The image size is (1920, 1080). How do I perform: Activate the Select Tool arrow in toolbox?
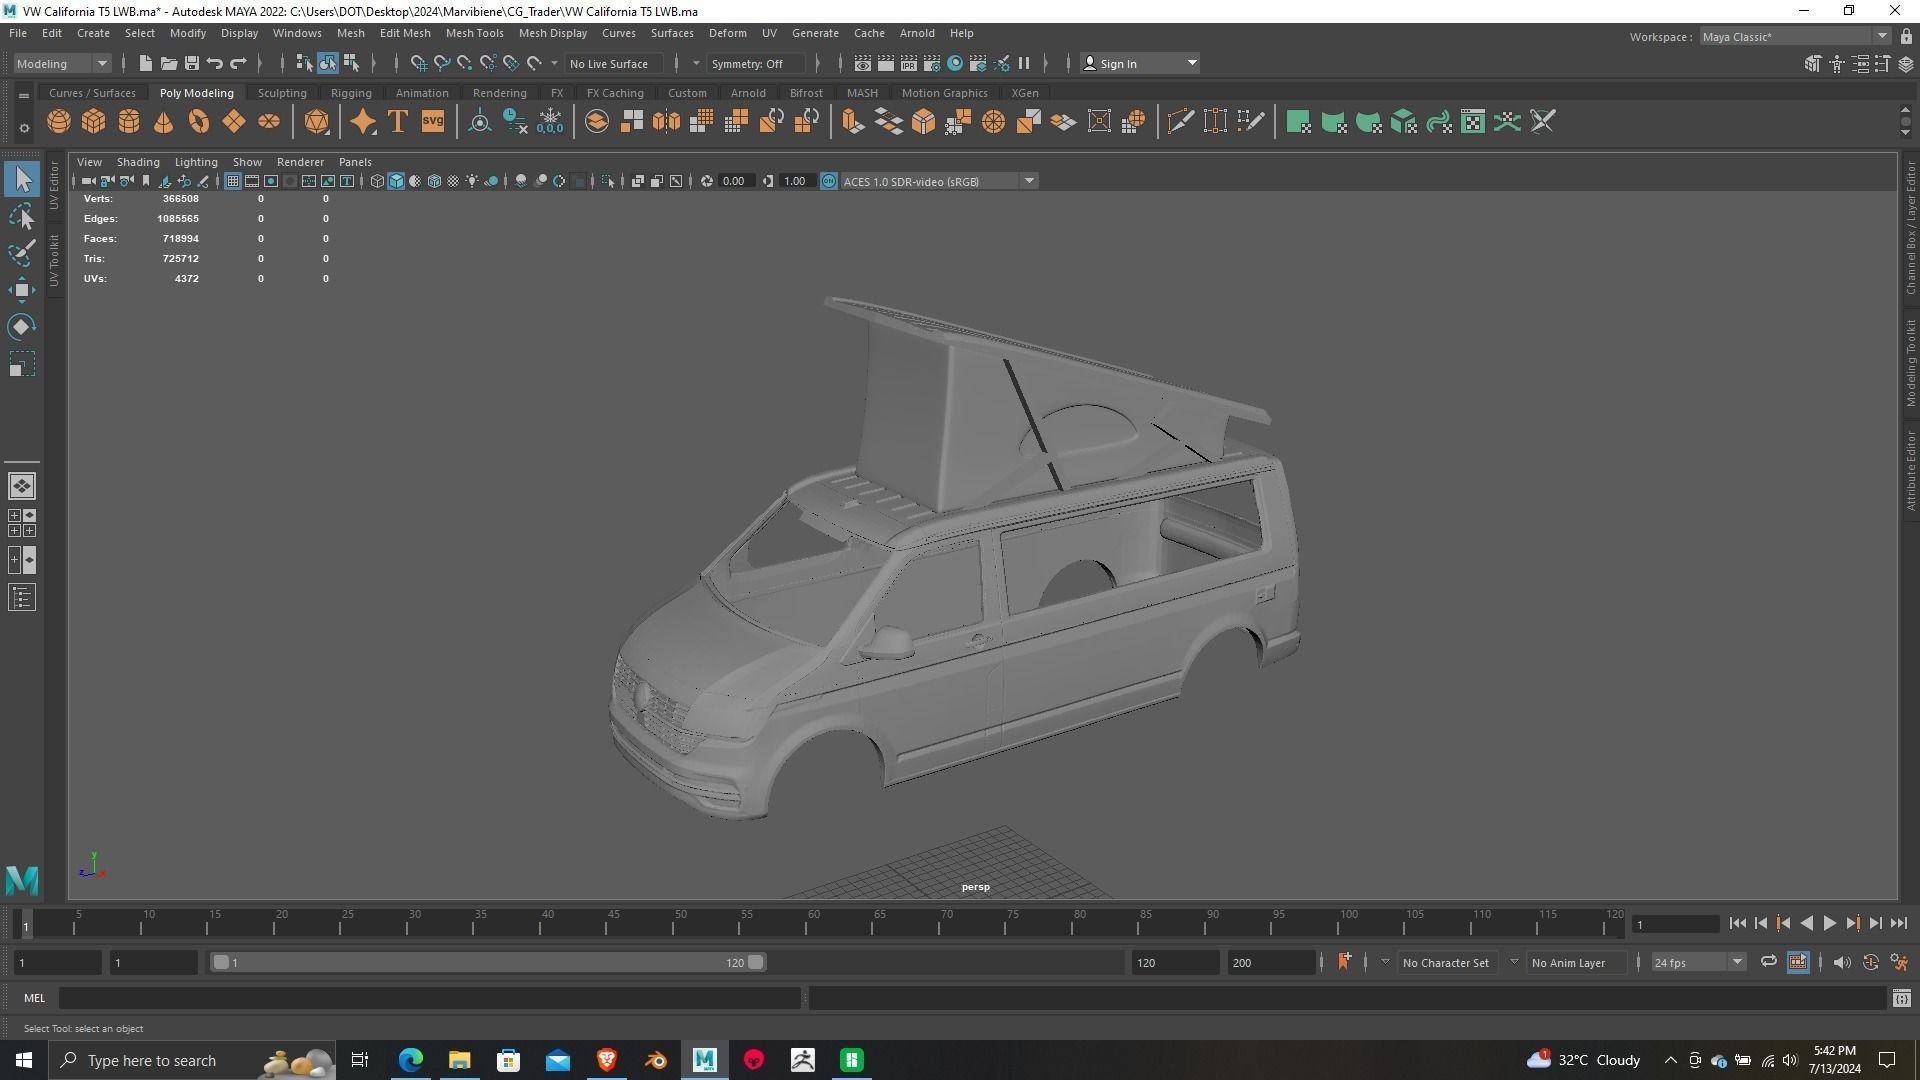[22, 180]
